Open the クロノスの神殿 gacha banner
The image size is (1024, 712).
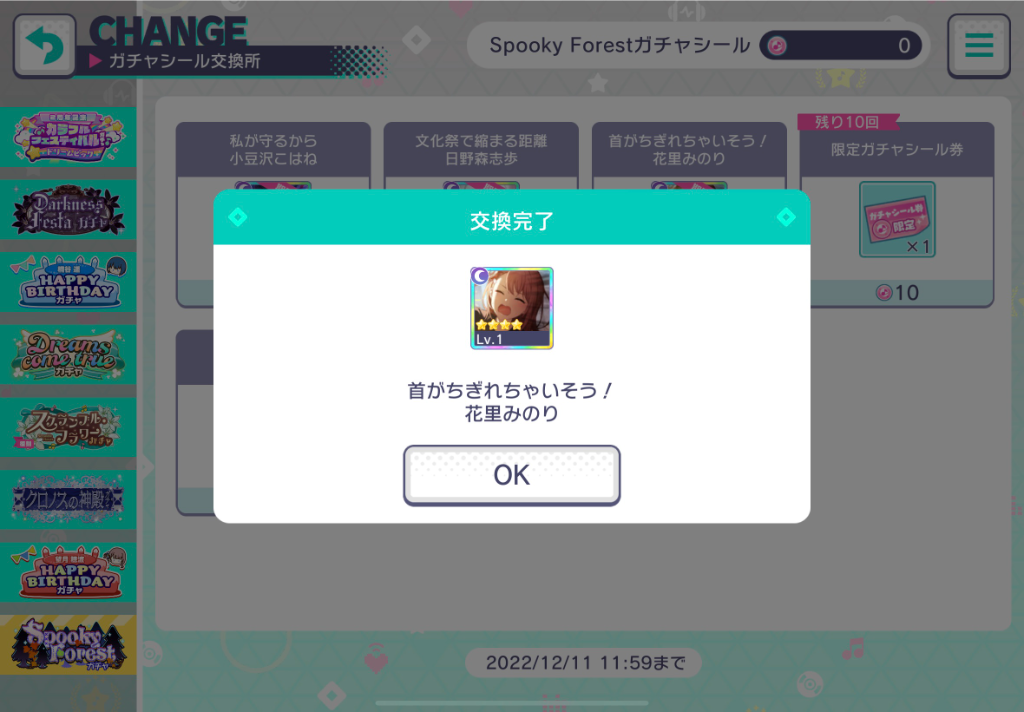68,500
